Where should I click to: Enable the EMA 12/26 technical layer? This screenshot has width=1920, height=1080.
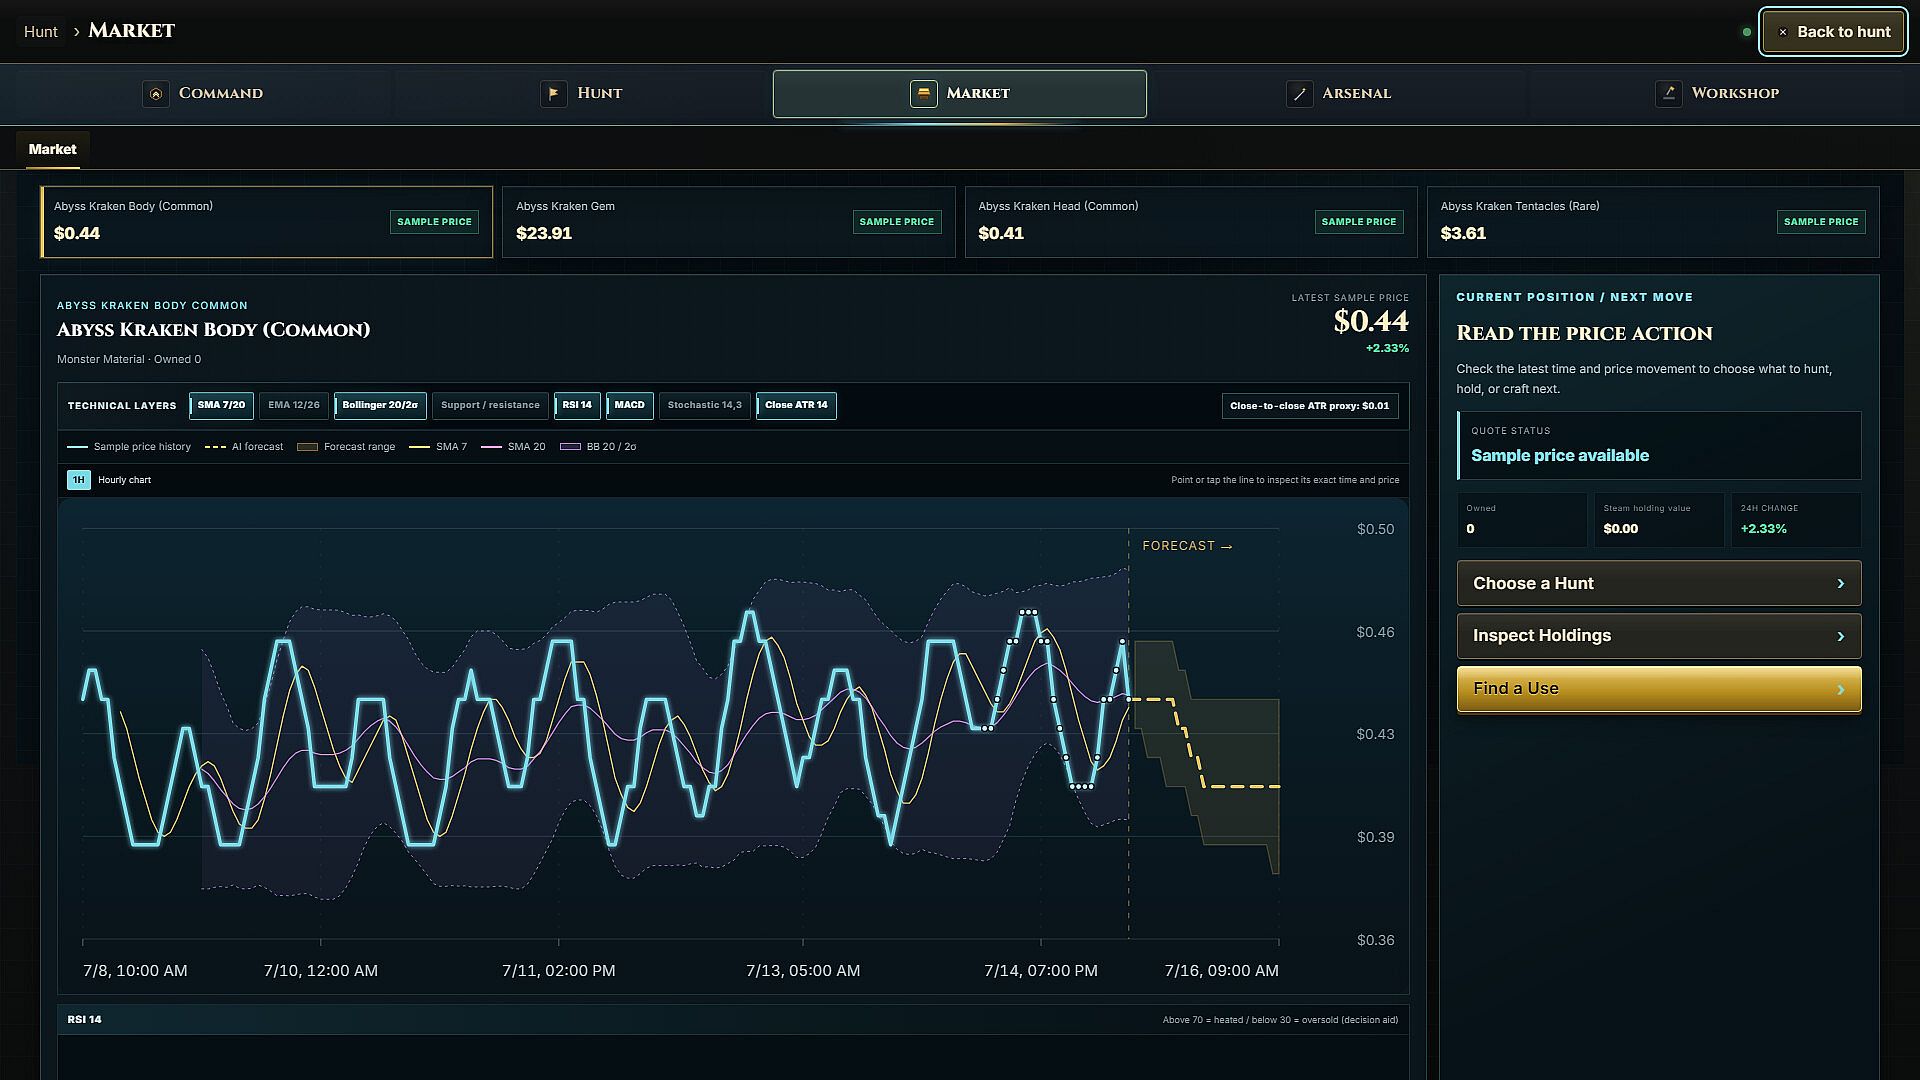[294, 406]
